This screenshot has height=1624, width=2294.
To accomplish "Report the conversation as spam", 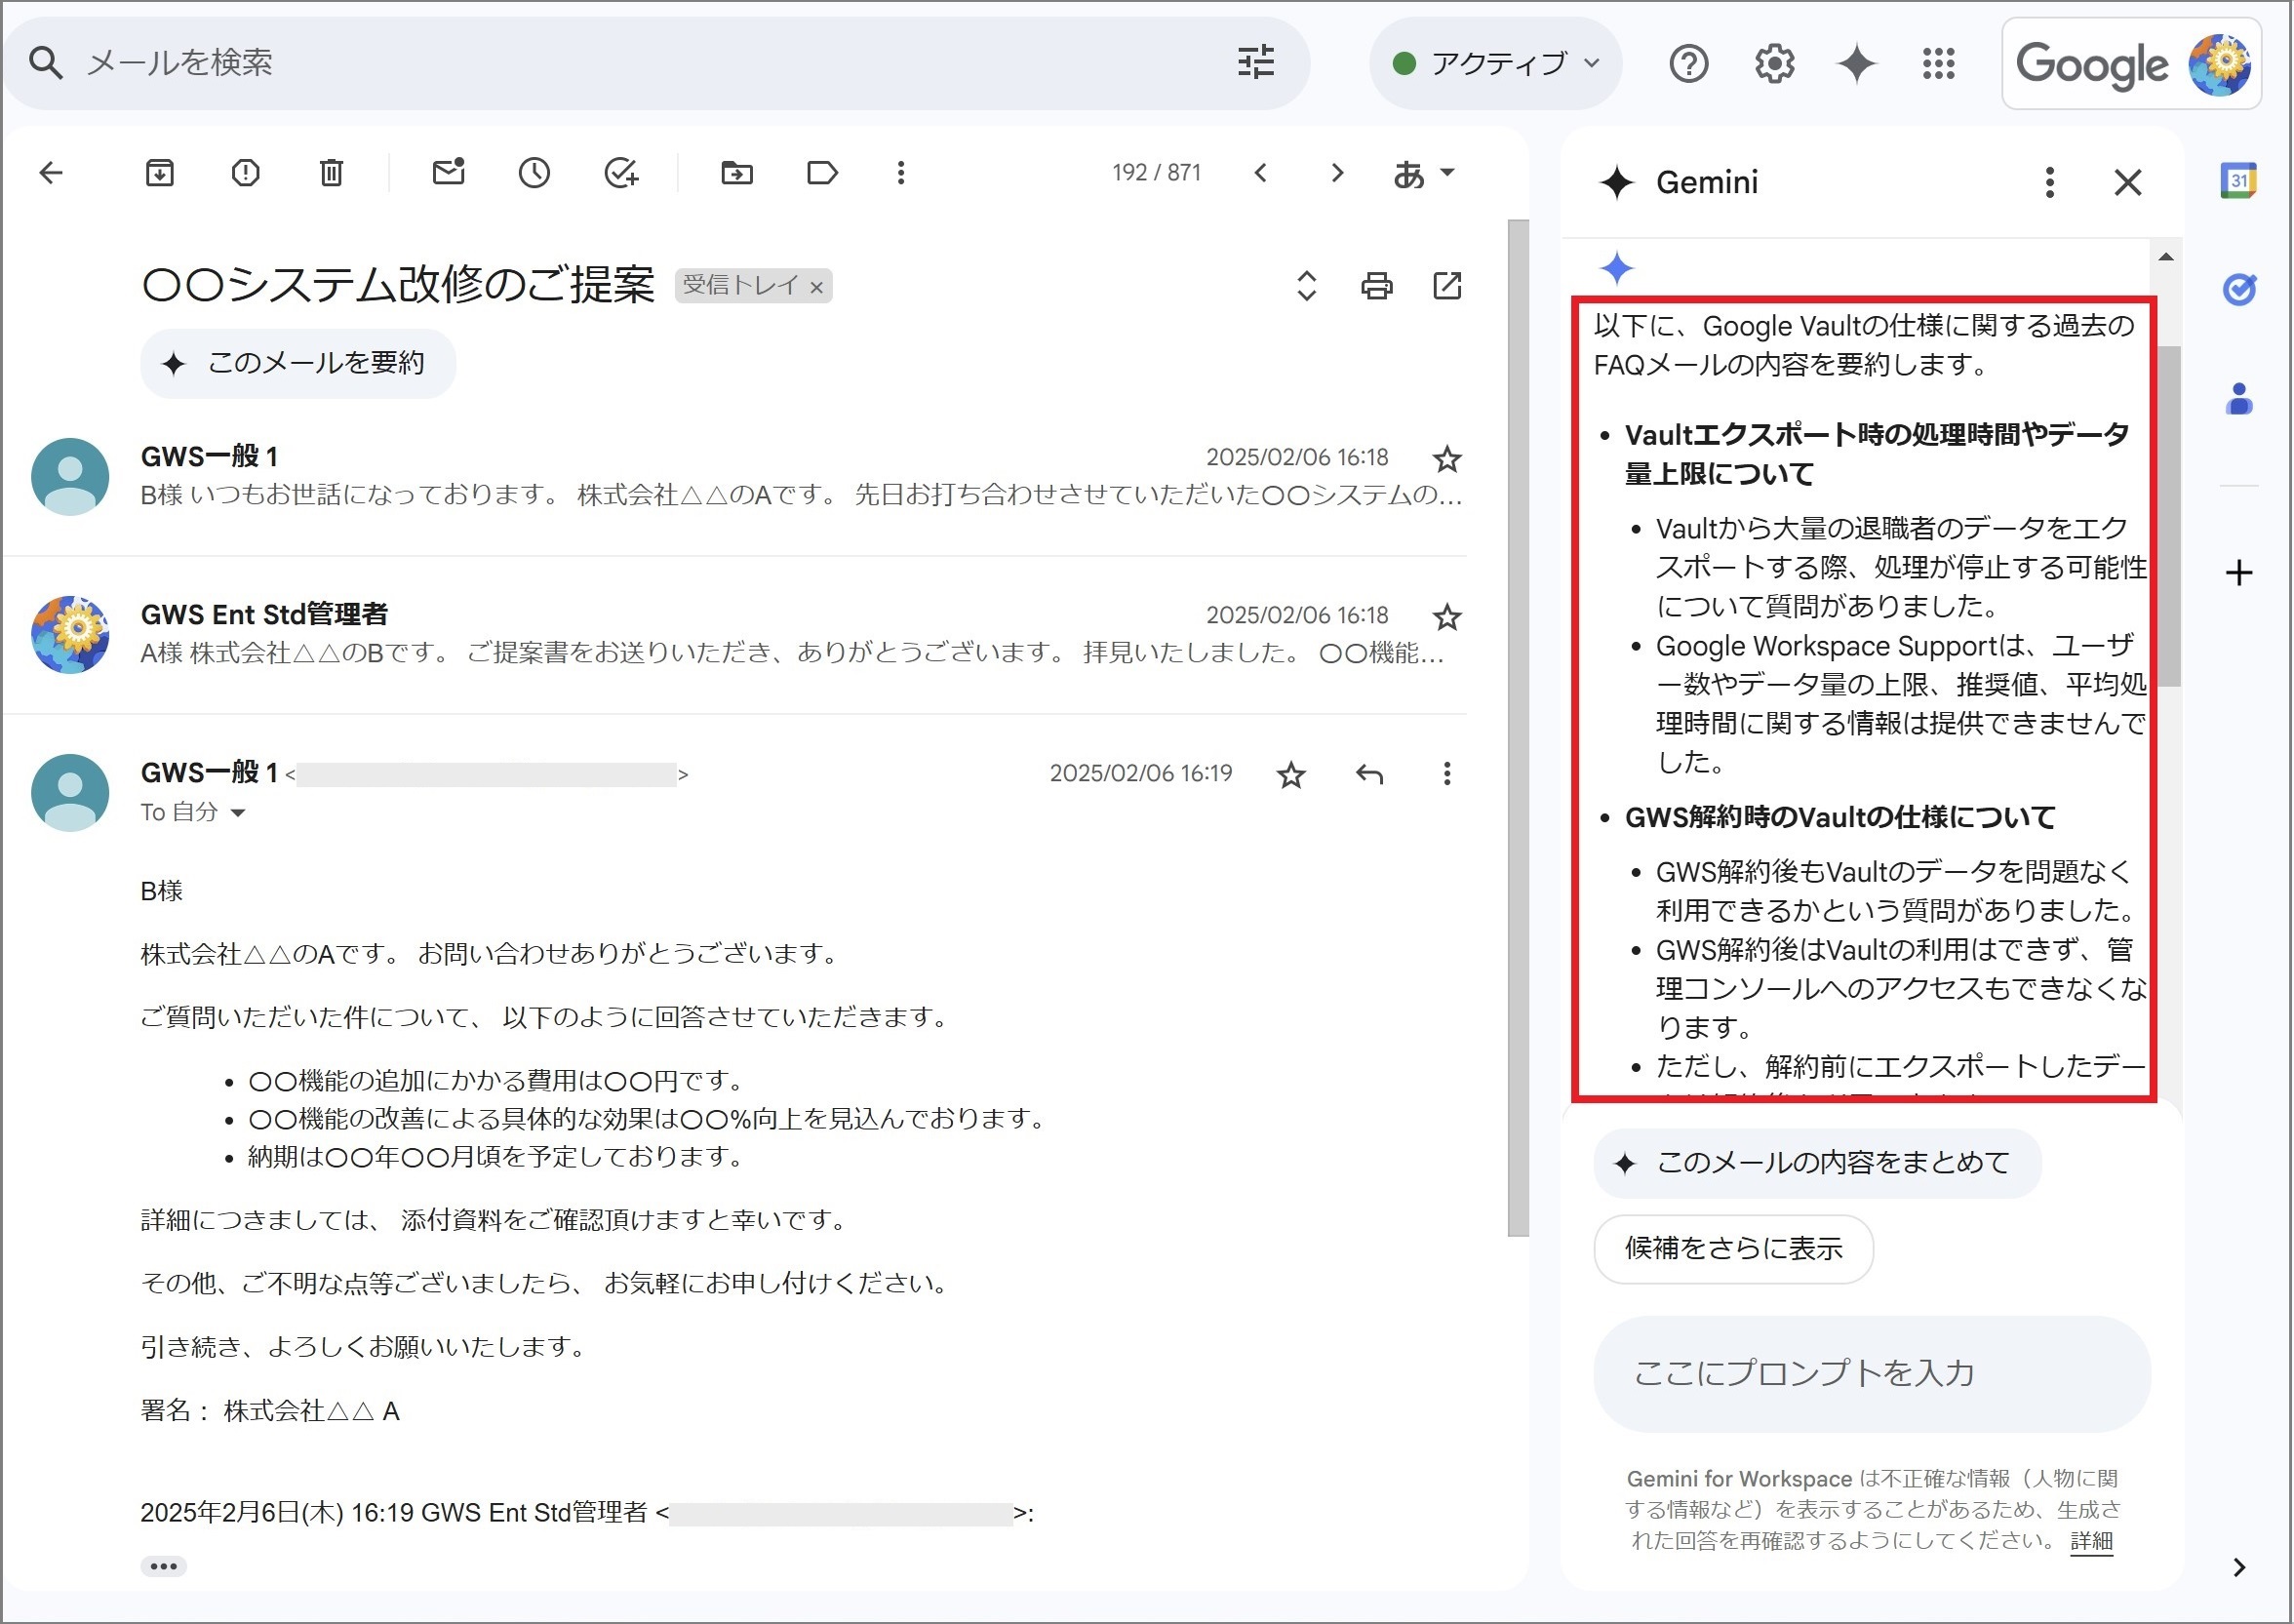I will 245,173.
